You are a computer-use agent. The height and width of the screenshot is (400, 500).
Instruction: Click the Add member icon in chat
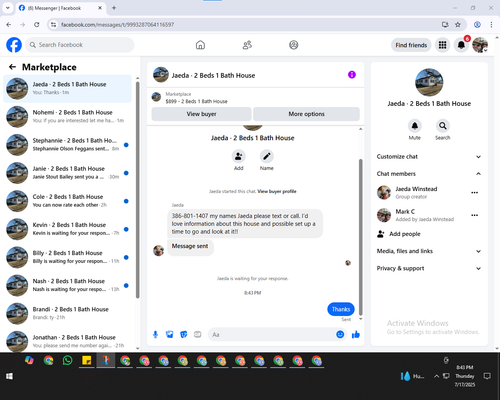point(238,156)
